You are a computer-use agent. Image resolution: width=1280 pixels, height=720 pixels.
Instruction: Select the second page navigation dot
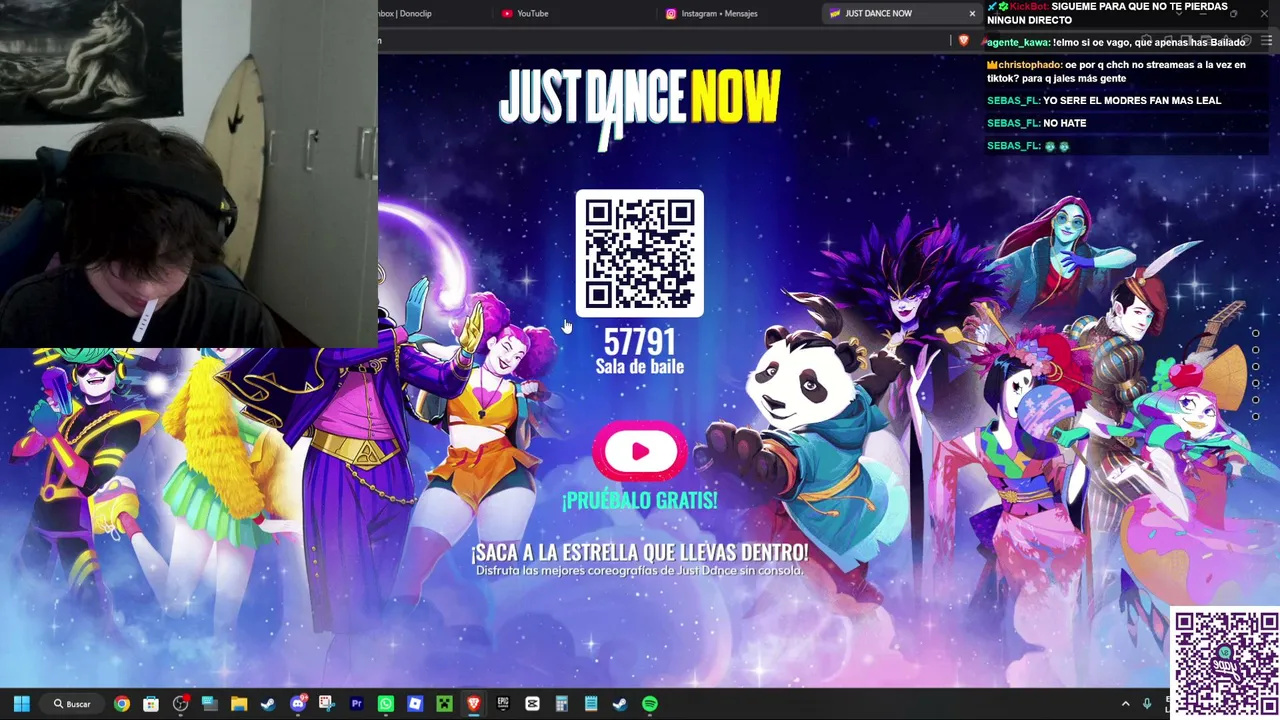[1255, 350]
